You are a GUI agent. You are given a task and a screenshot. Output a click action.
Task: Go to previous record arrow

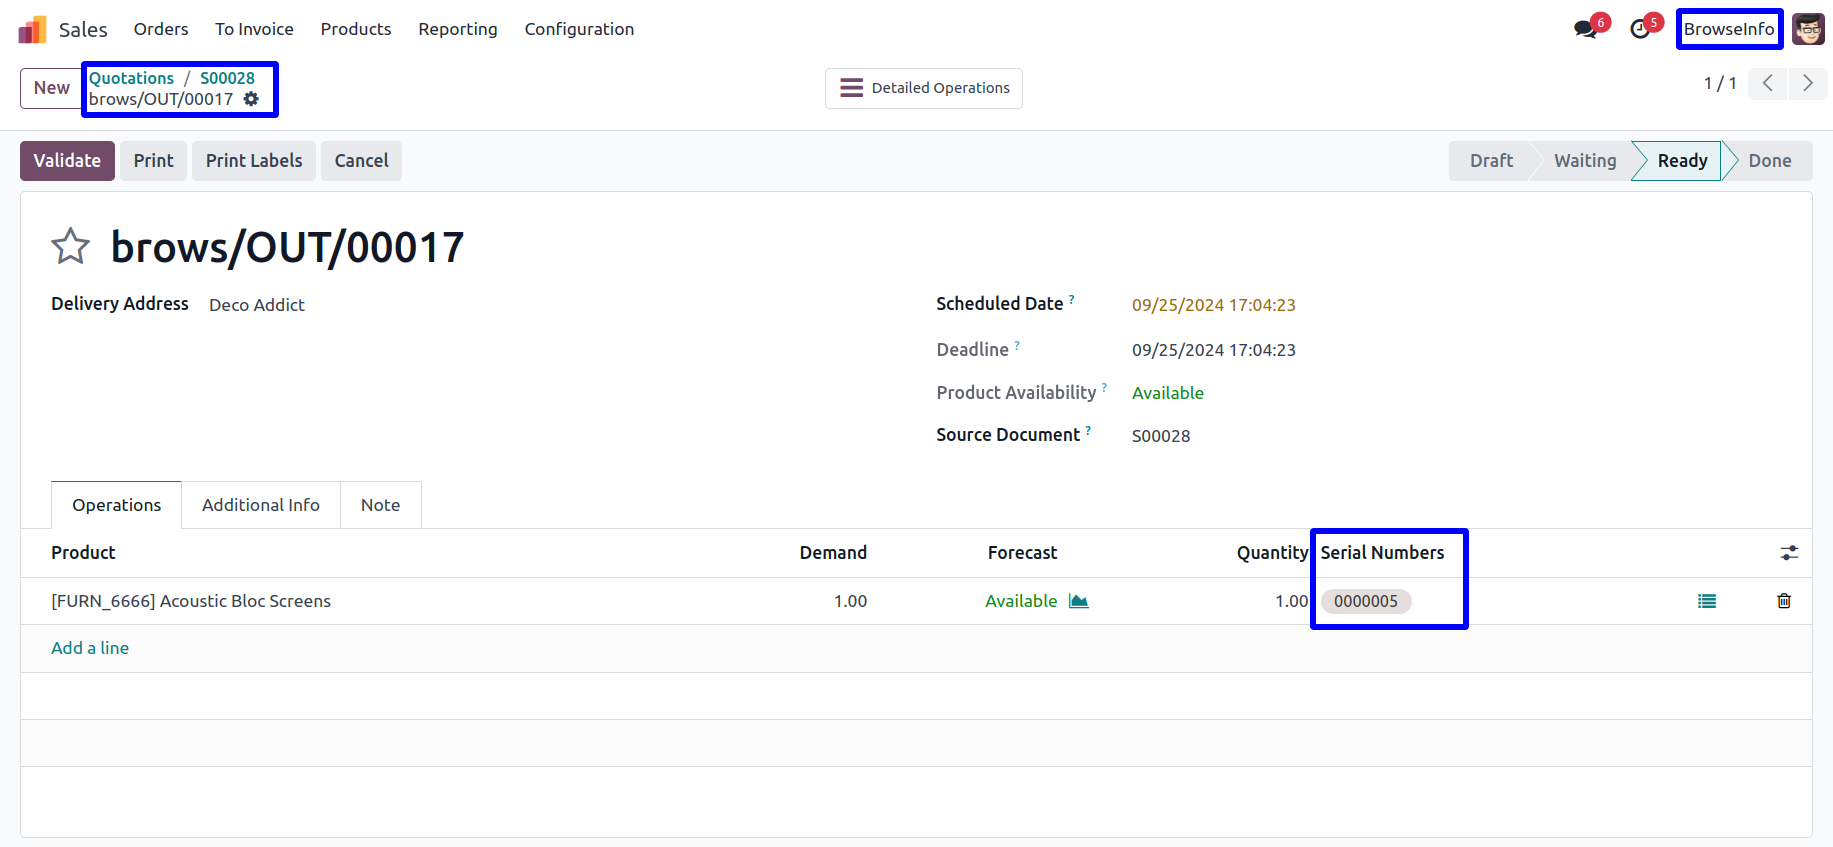coord(1768,83)
